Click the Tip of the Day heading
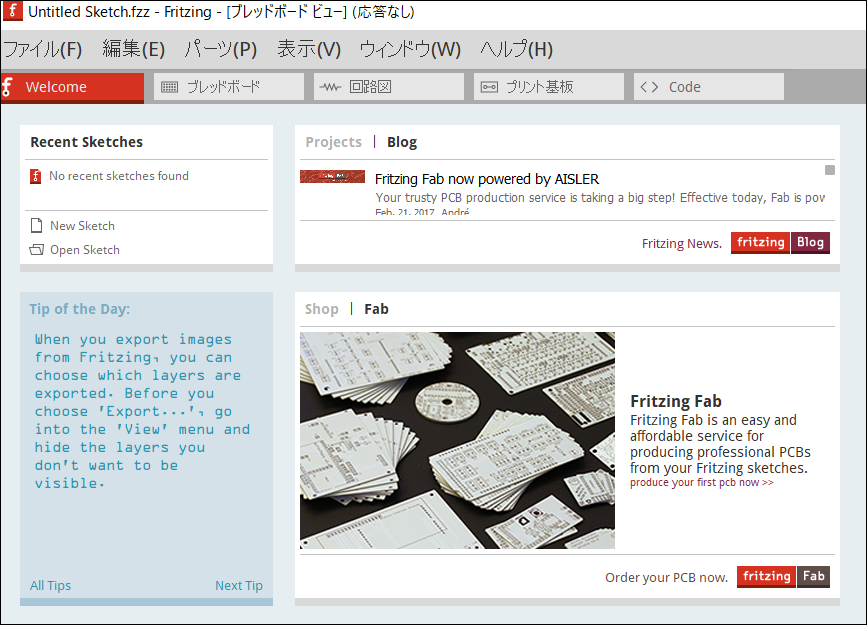867x625 pixels. point(80,309)
